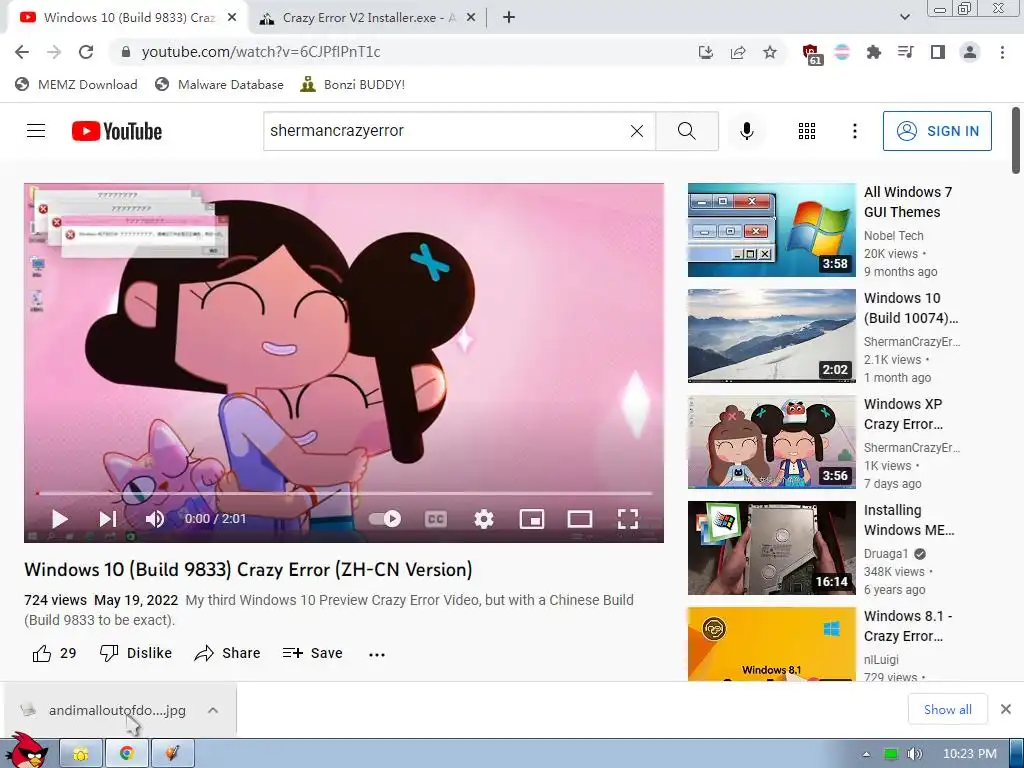Close the downloads bar

point(1006,709)
